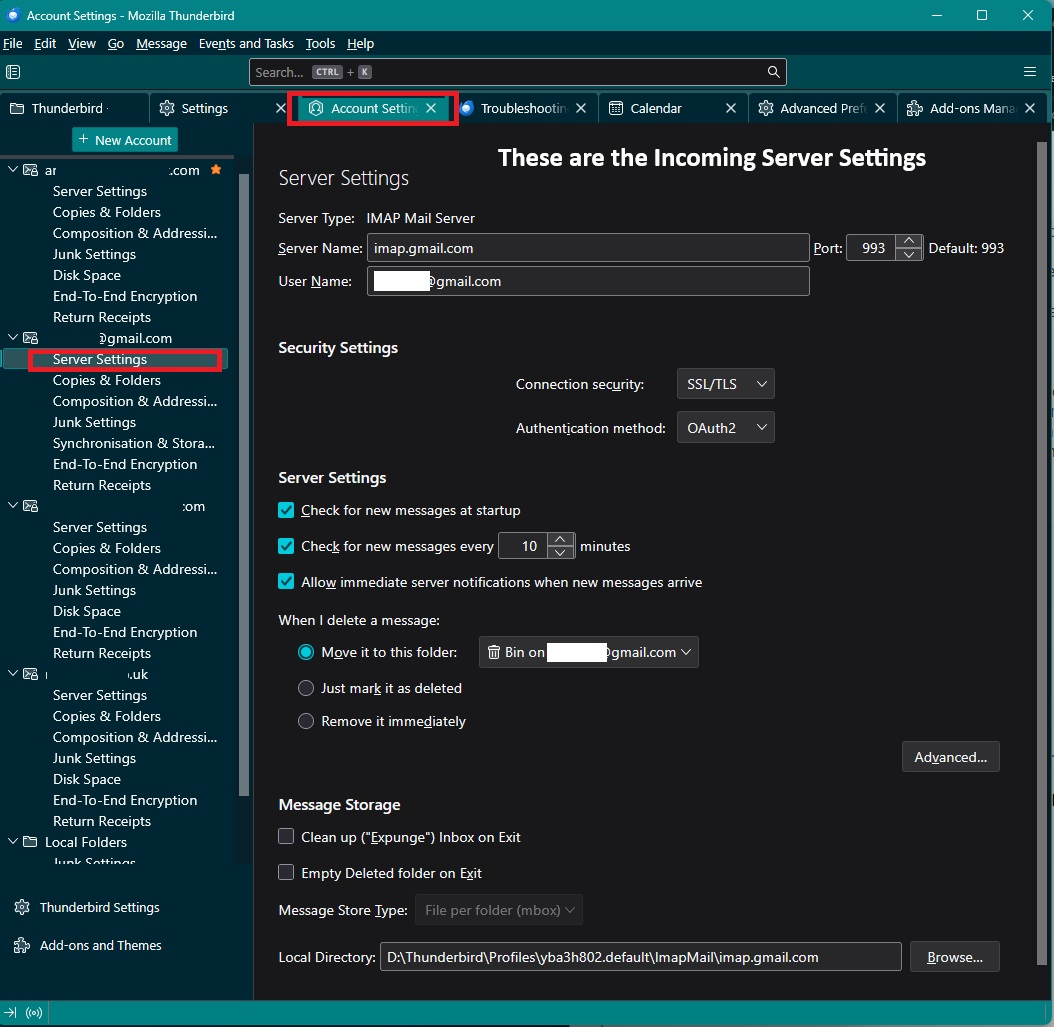Decrease the port number with down arrow
The width and height of the screenshot is (1054, 1027).
[909, 255]
